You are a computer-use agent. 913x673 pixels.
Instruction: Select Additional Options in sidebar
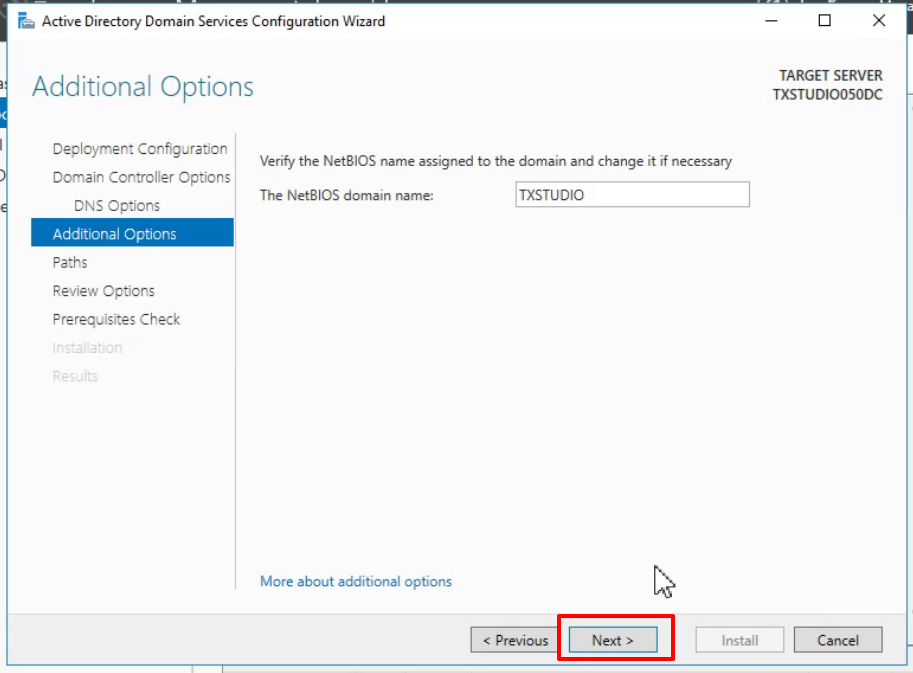click(x=132, y=233)
